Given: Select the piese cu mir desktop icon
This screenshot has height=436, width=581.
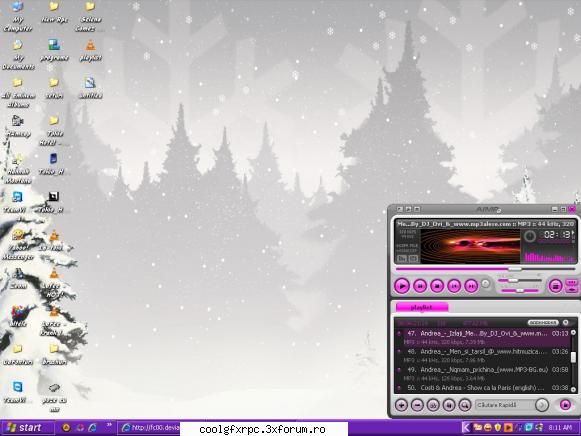Looking at the screenshot, I should (54, 398).
